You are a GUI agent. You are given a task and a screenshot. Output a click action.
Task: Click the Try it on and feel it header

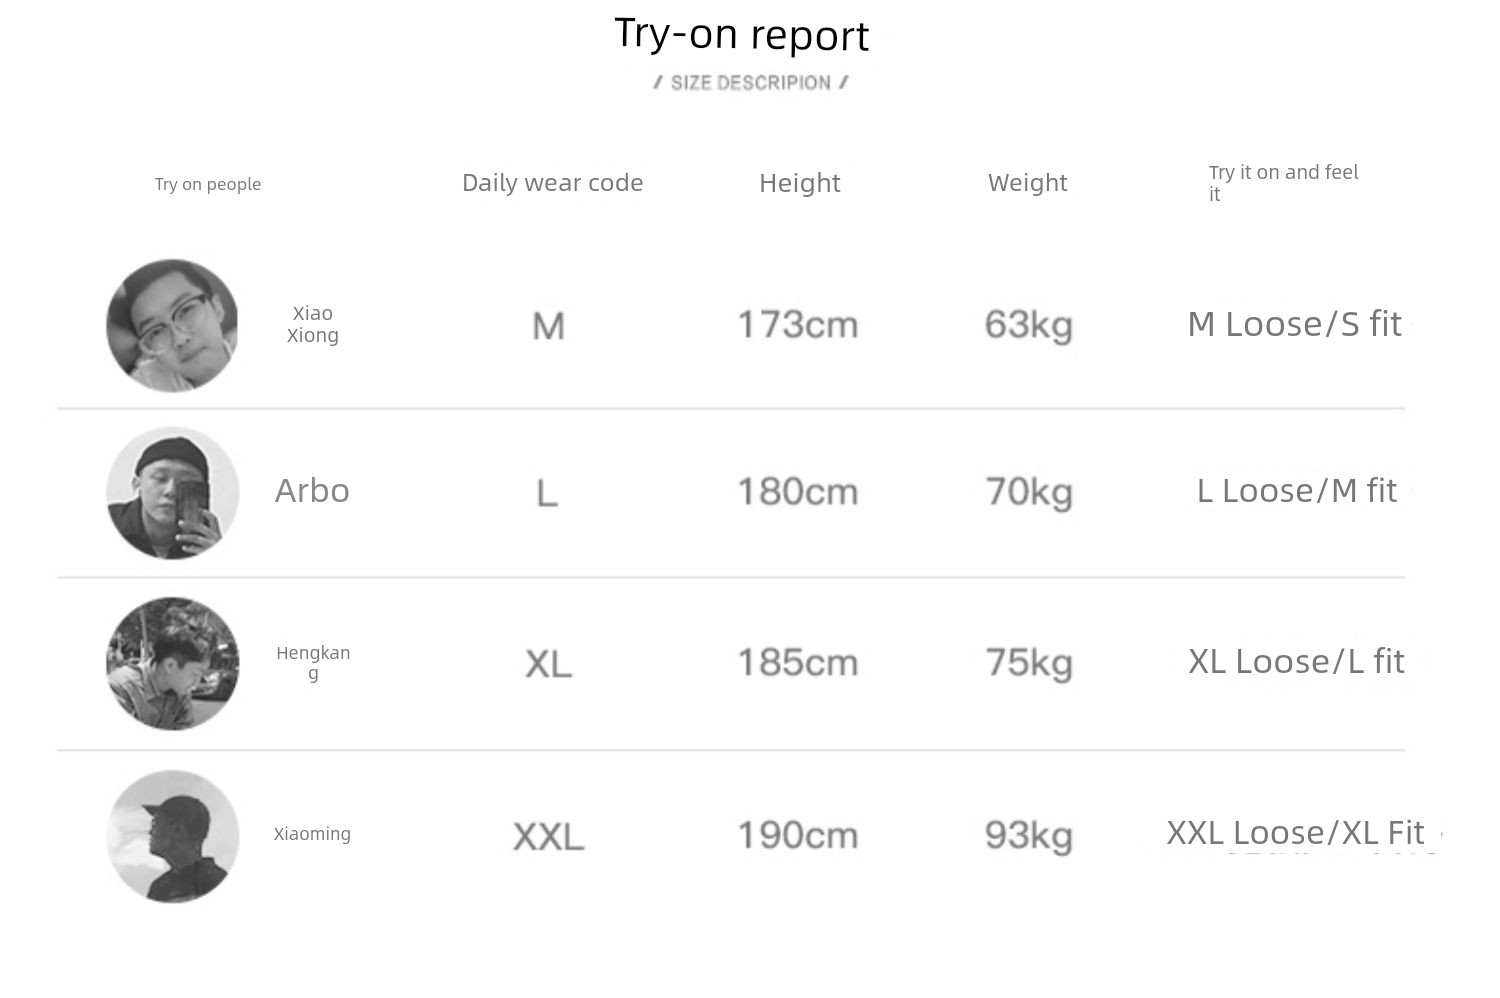1284,183
